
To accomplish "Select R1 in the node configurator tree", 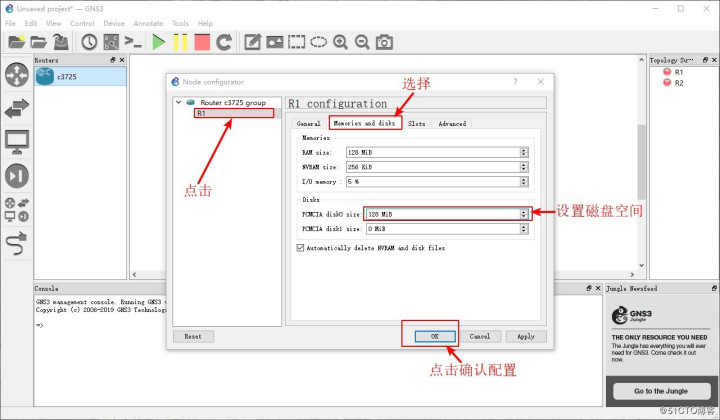I will 234,113.
